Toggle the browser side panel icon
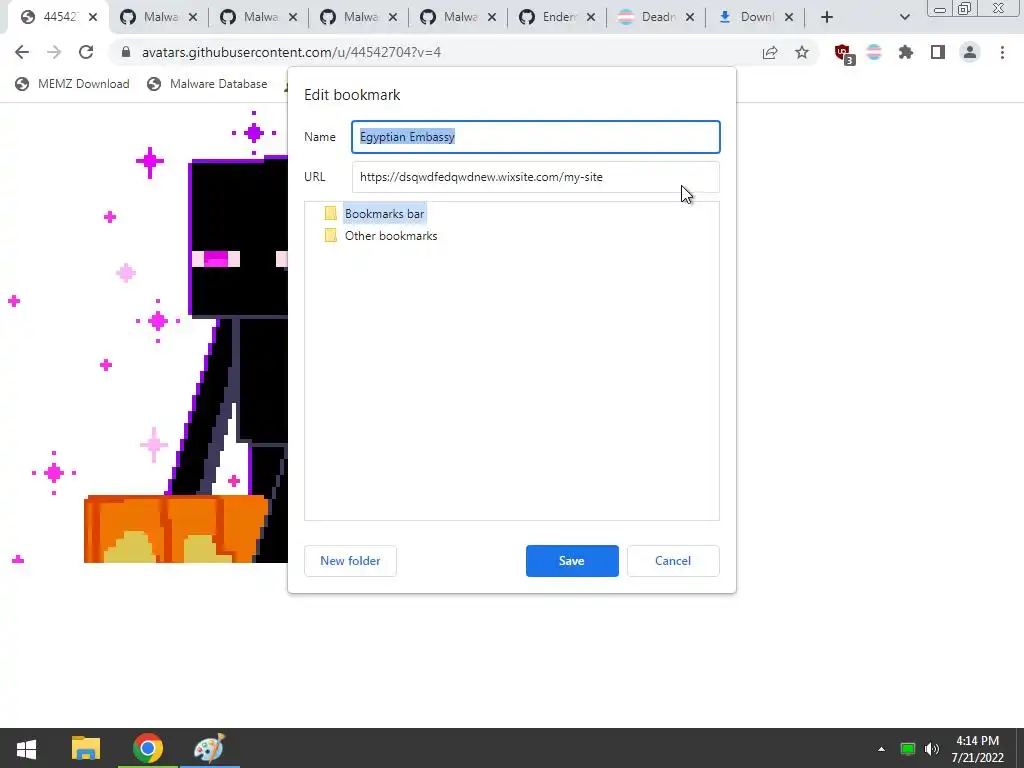This screenshot has height=768, width=1024. point(938,52)
